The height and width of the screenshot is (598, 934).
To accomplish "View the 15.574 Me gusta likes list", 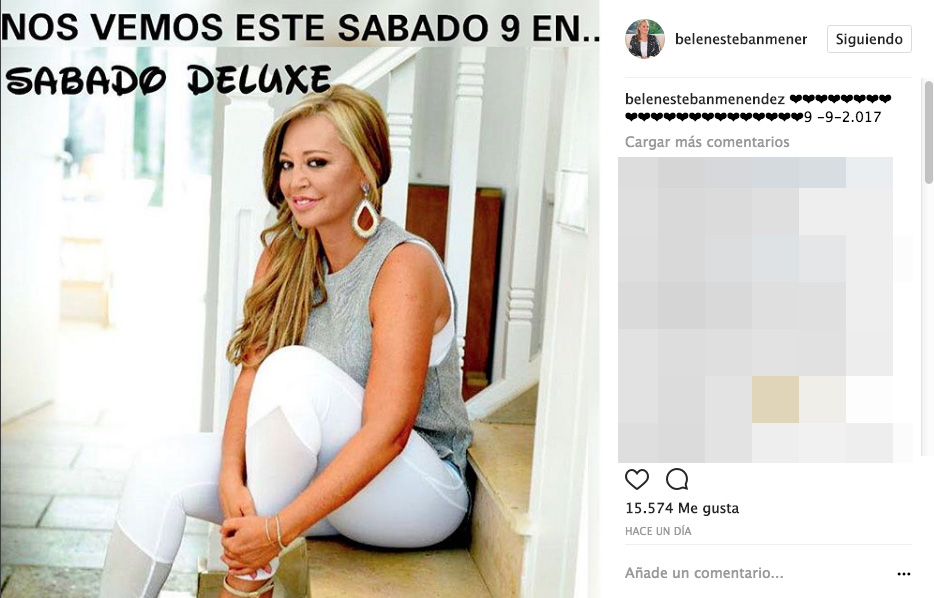I will 682,508.
